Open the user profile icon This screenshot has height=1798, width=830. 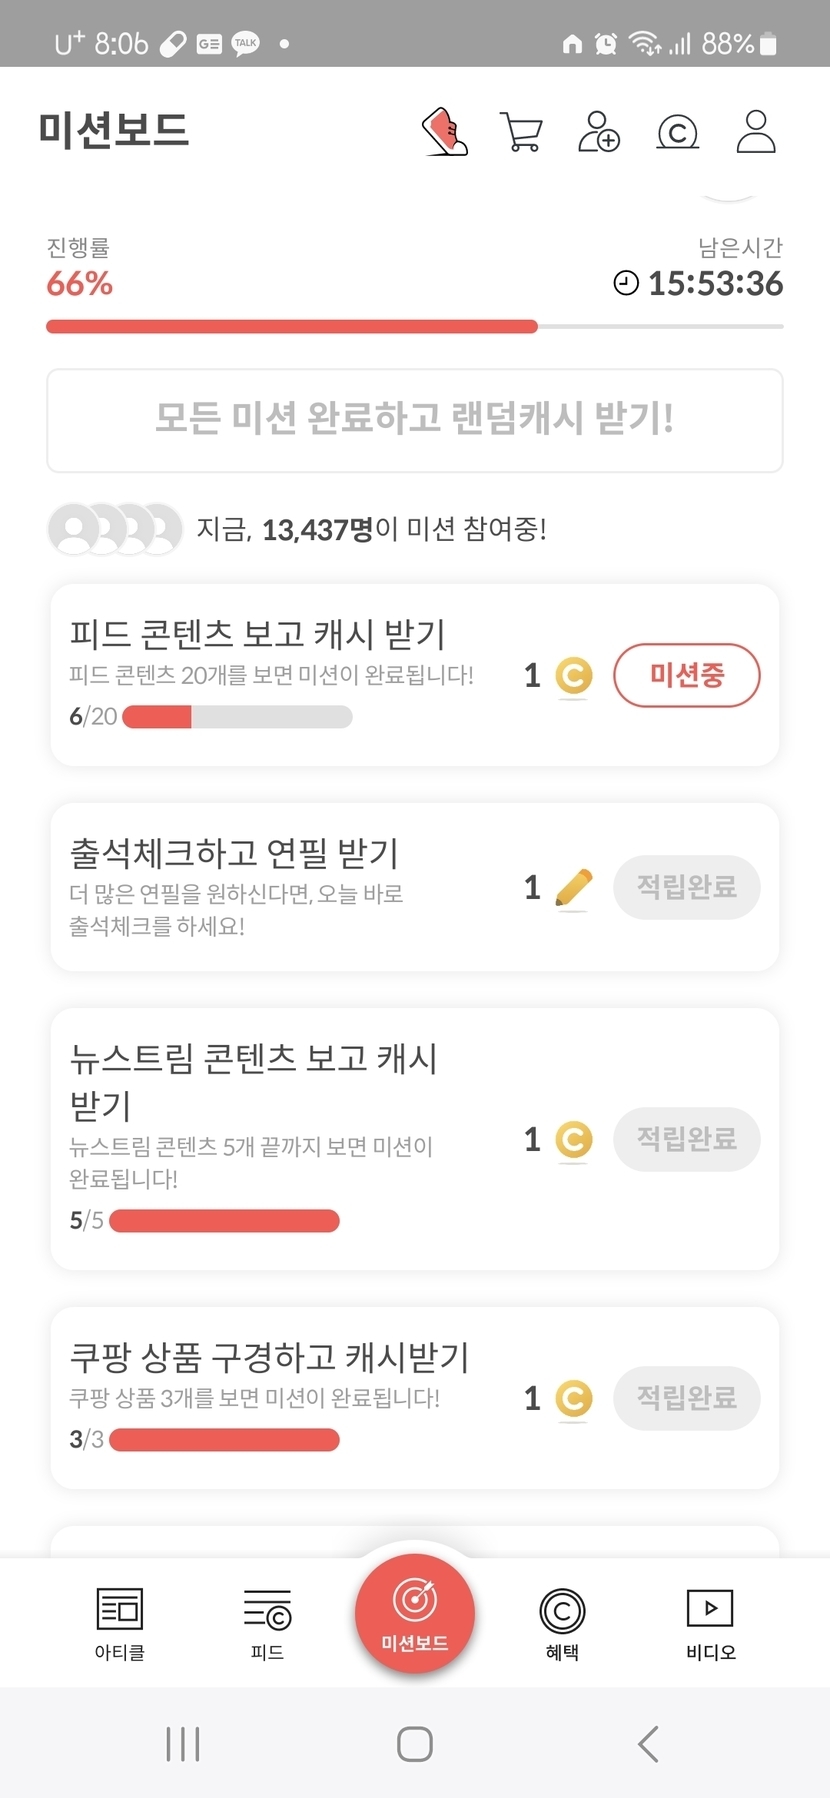click(756, 132)
